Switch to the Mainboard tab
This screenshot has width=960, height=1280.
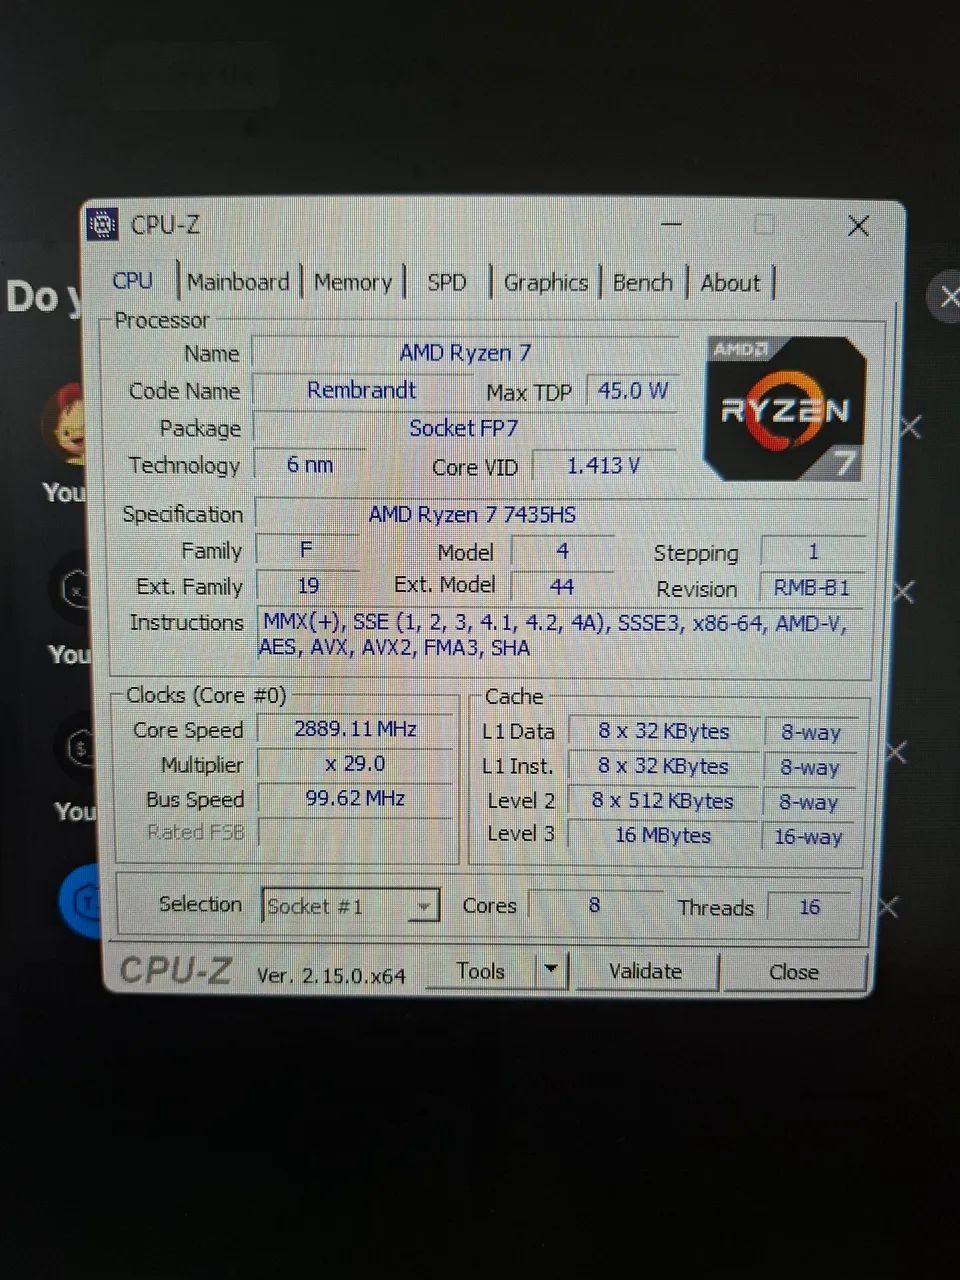(238, 282)
